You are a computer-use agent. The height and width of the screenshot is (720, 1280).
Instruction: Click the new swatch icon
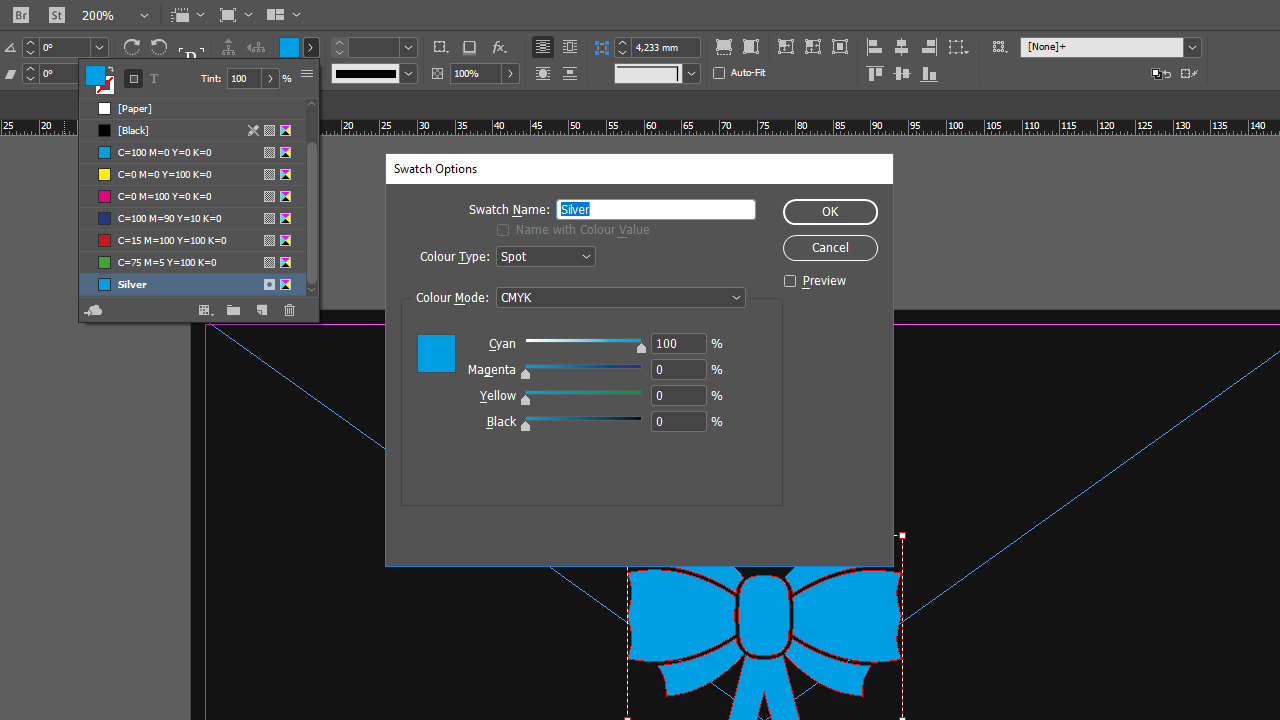coord(262,311)
